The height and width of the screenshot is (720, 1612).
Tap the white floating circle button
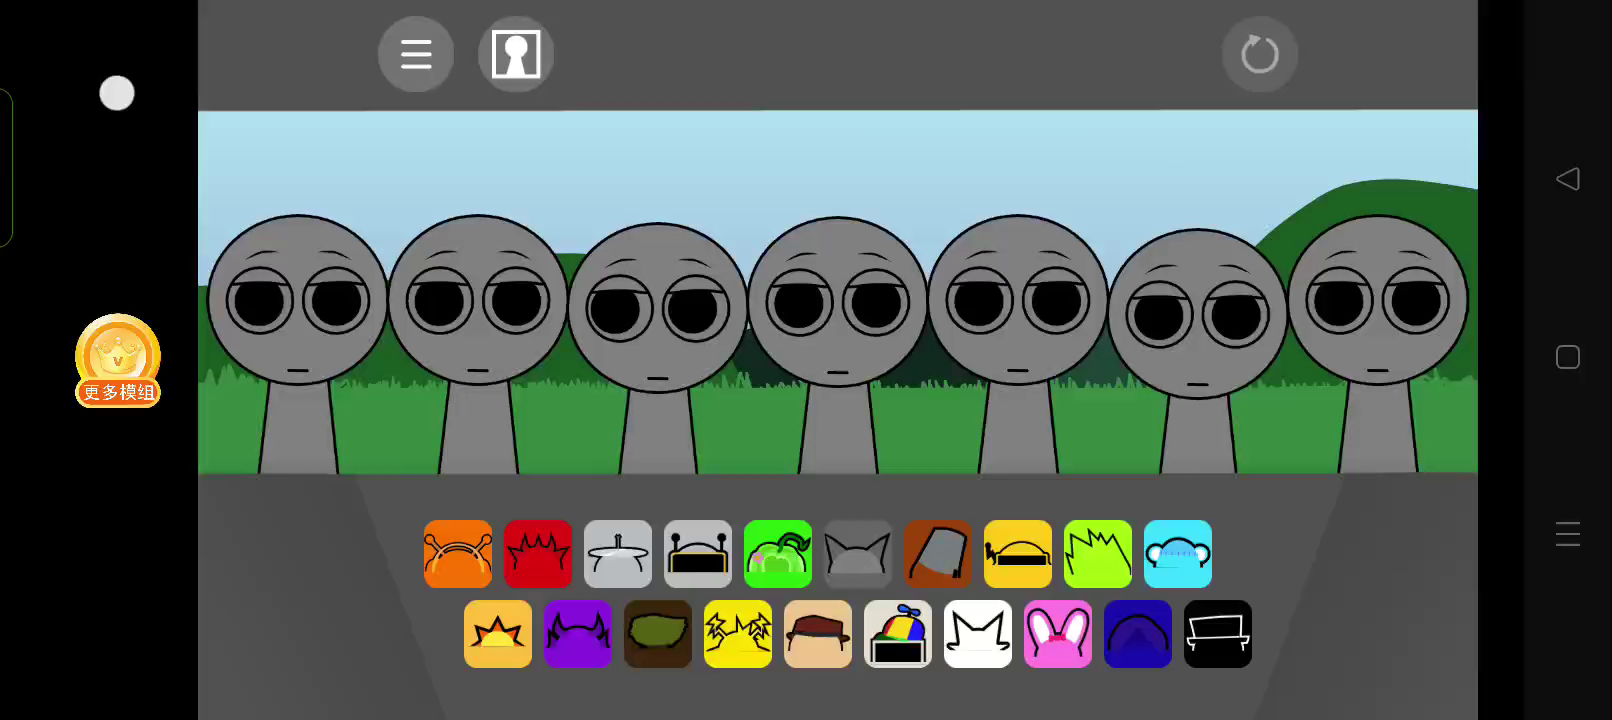pyautogui.click(x=117, y=93)
